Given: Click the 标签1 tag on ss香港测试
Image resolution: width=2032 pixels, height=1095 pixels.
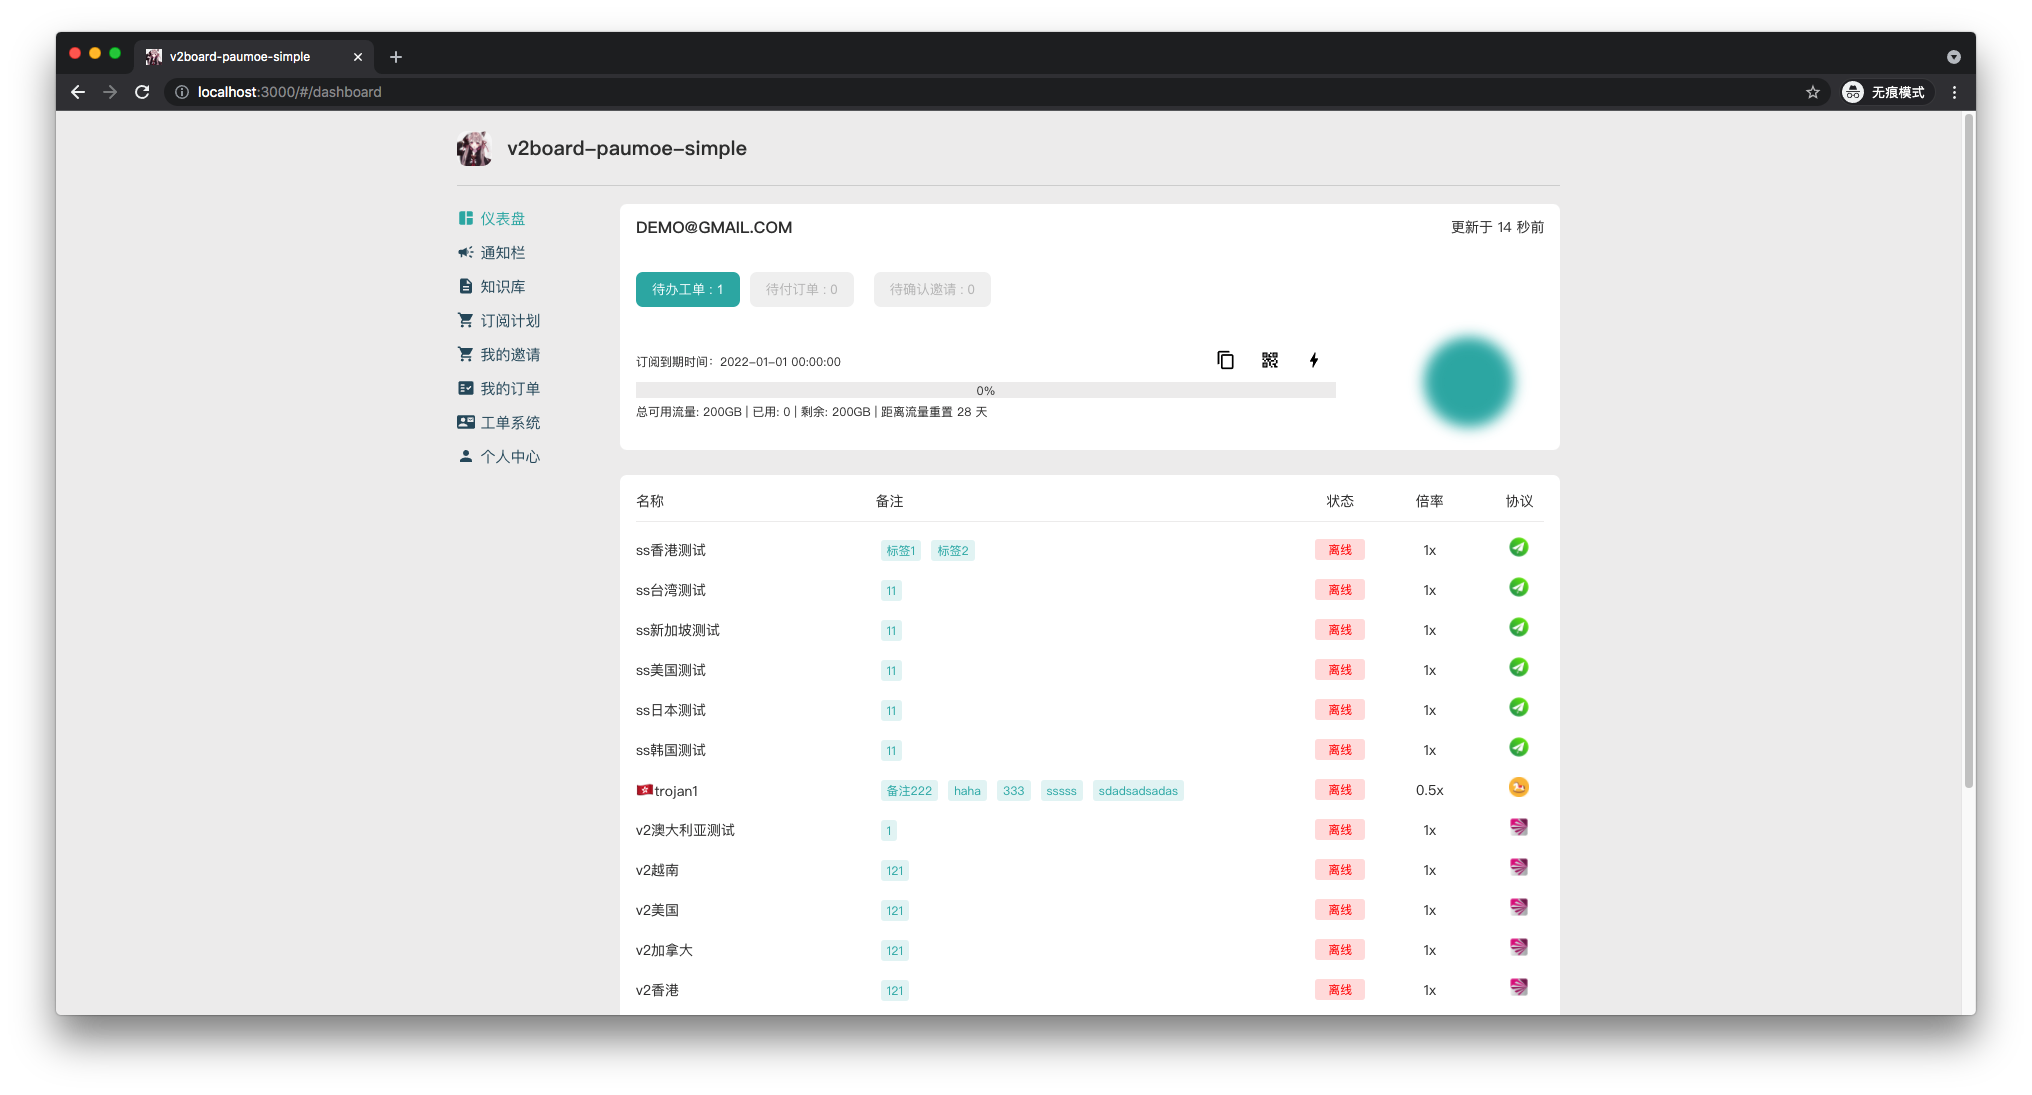Looking at the screenshot, I should pyautogui.click(x=900, y=550).
